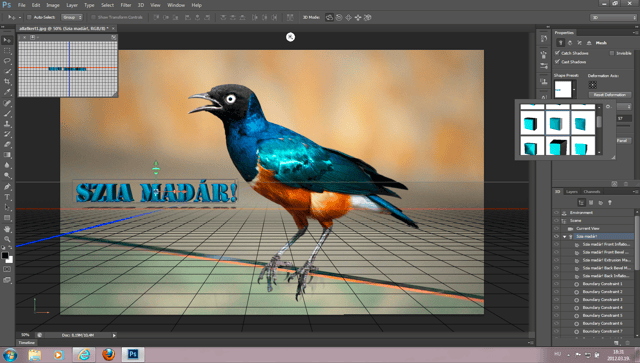Open Deform properties icon in Properties panel
Image resolution: width=640 pixels, height=363 pixels.
point(570,42)
